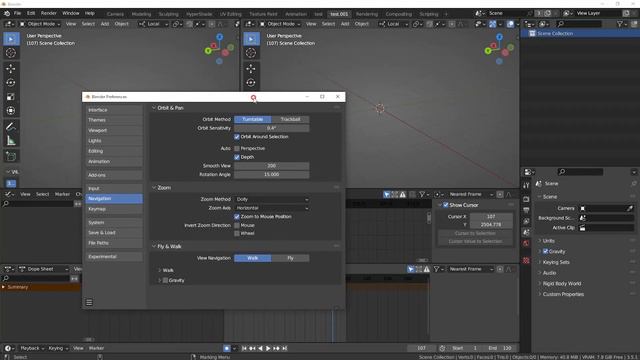Enable Invert Zoom Direction Mouse checkbox
This screenshot has width=640, height=360.
237,225
